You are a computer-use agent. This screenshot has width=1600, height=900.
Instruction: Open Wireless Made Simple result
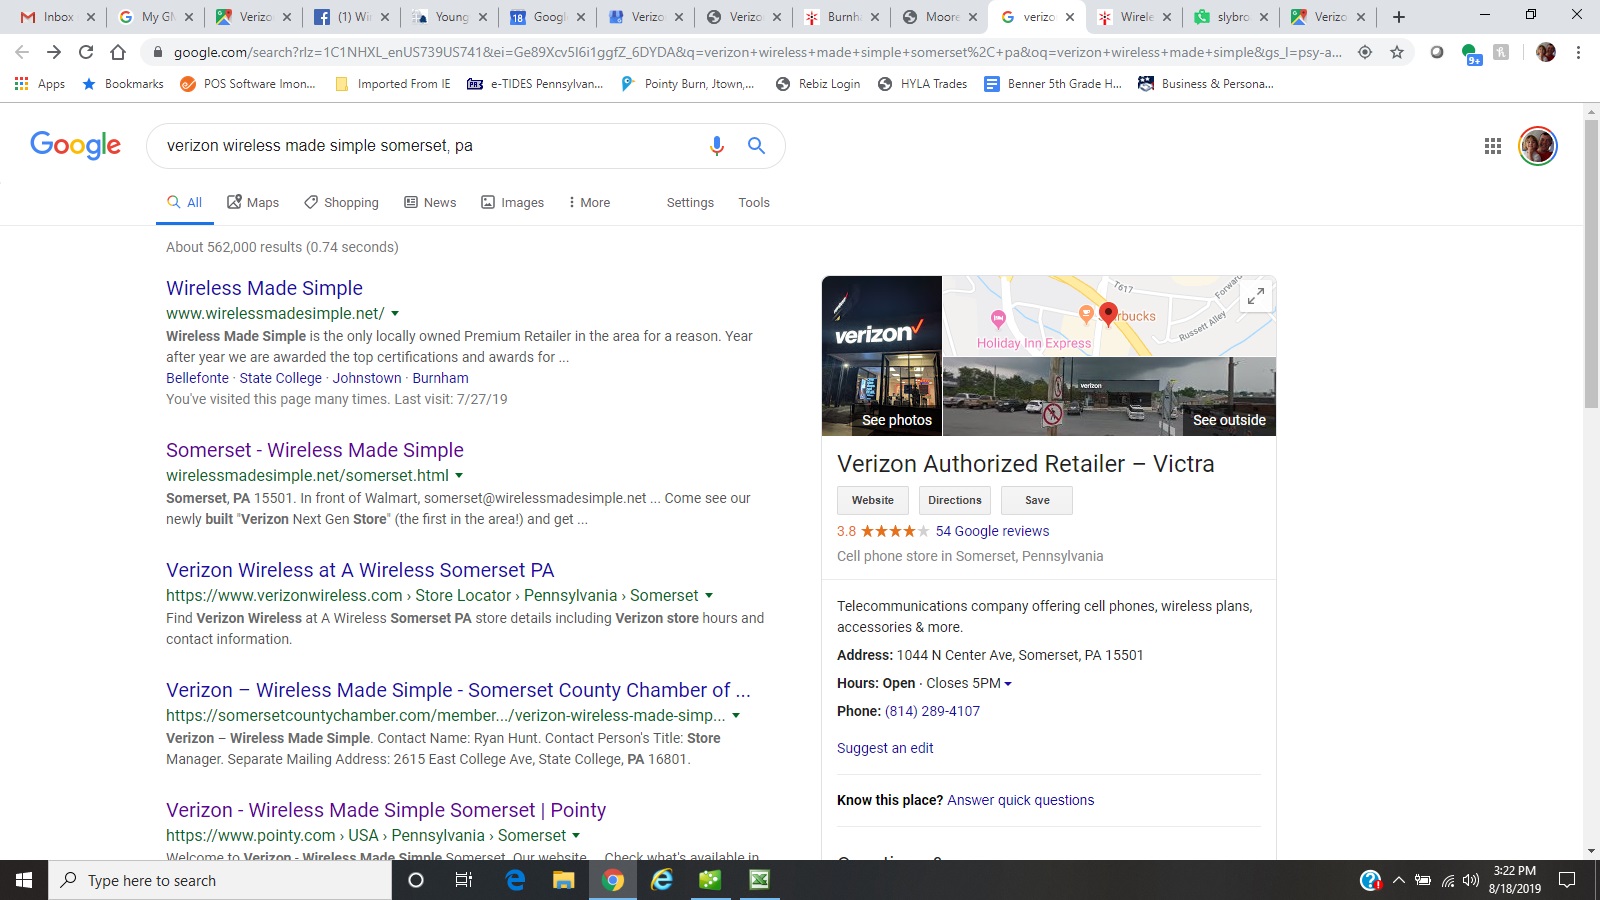pyautogui.click(x=264, y=288)
